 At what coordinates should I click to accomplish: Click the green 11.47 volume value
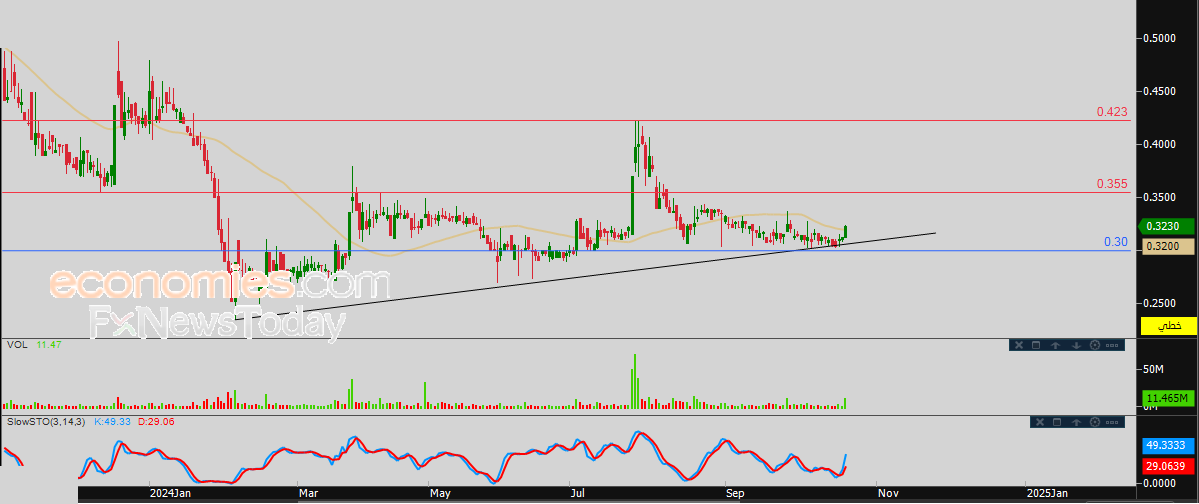[48, 345]
